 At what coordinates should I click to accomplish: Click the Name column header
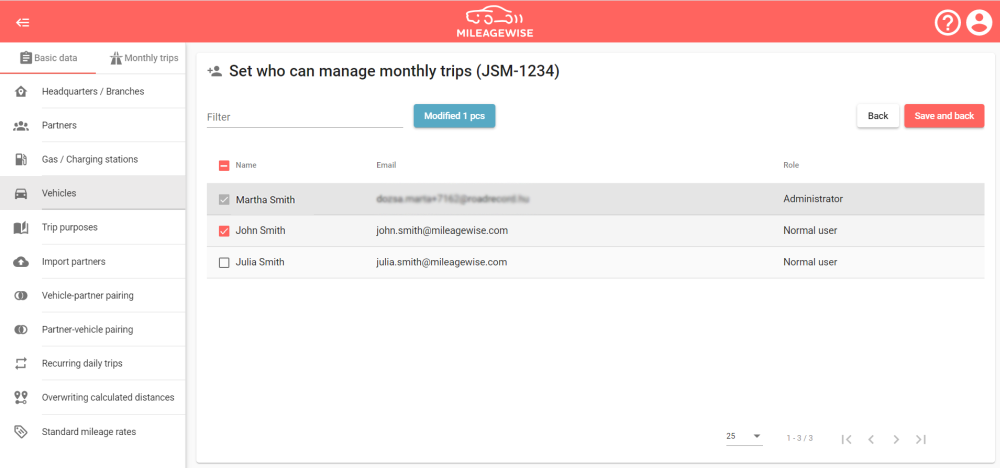point(246,165)
